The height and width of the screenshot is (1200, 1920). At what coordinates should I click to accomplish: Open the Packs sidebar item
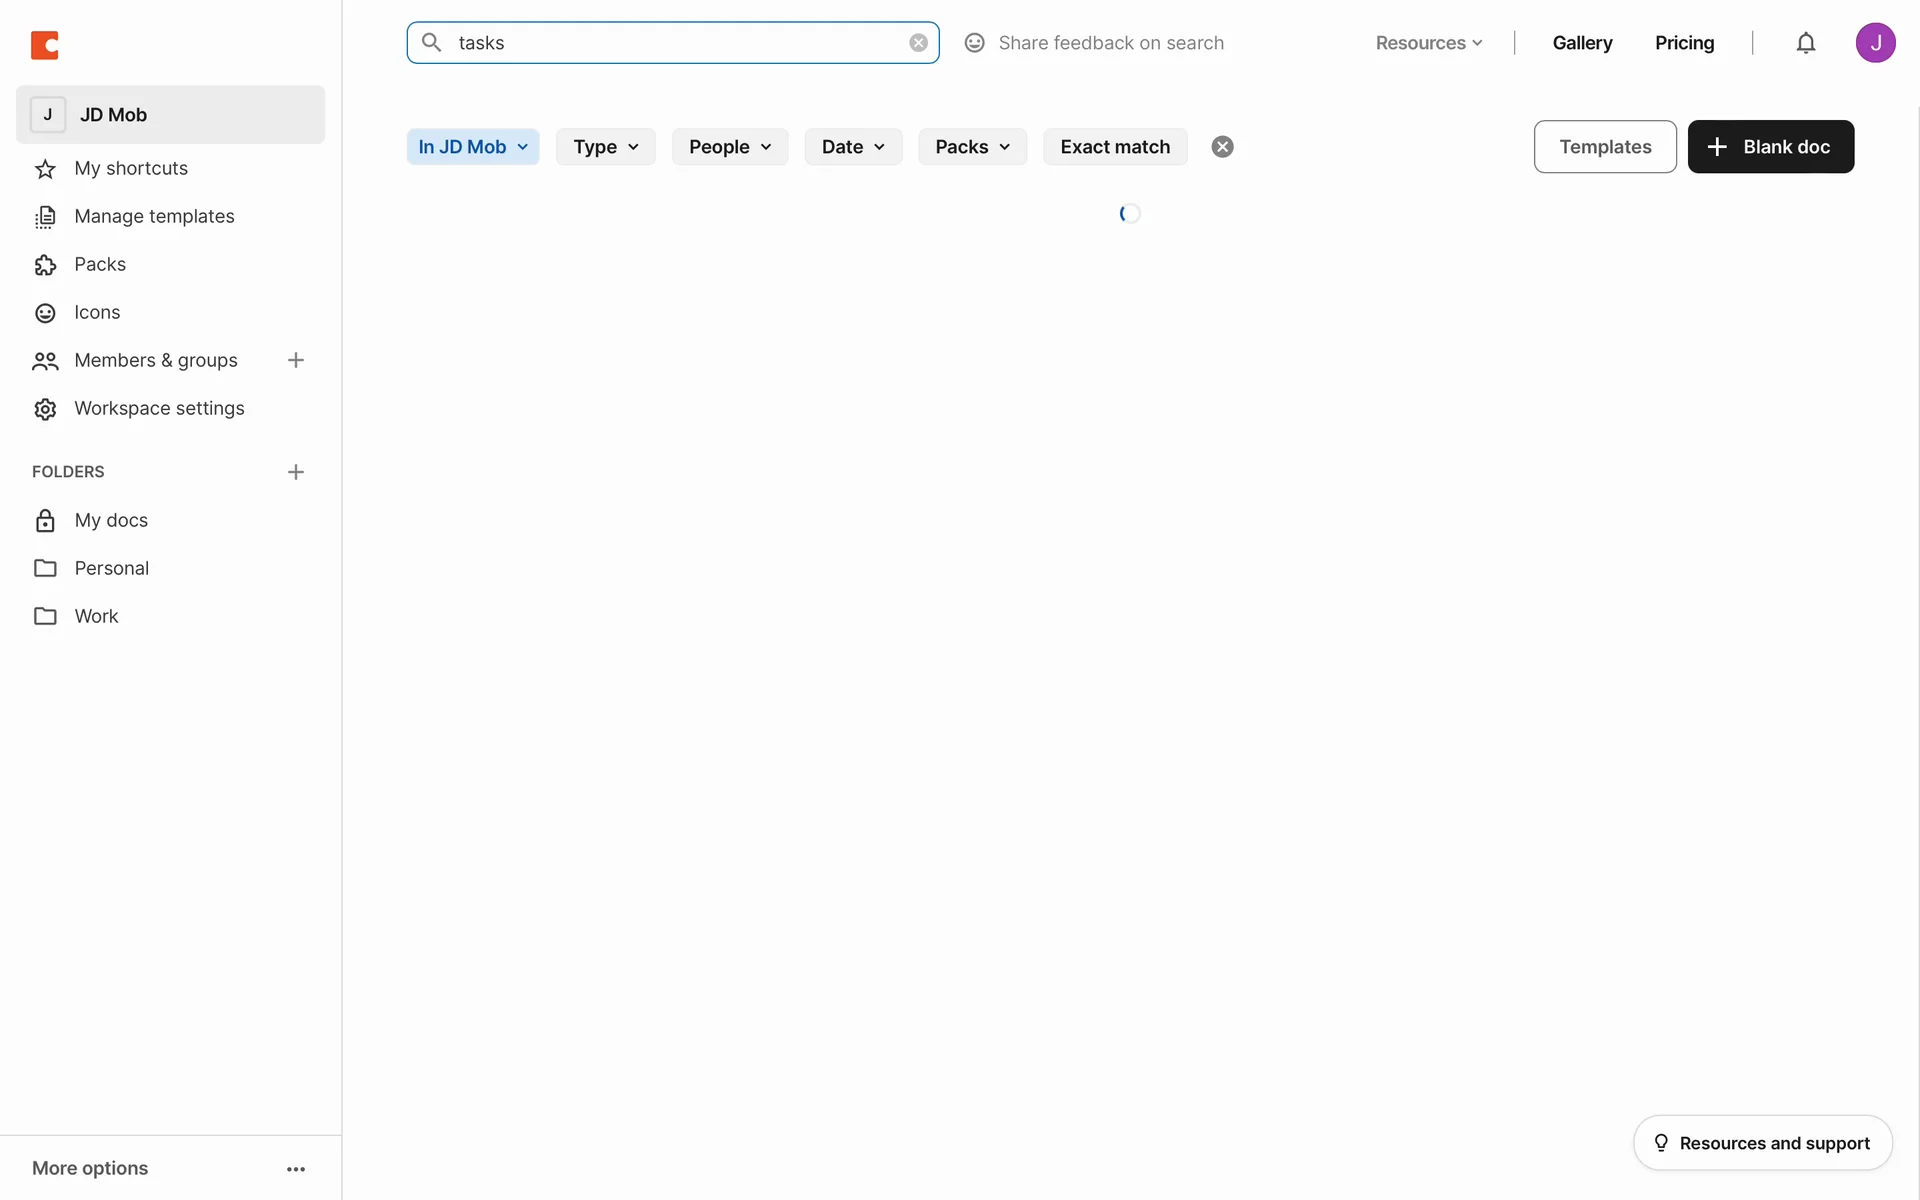click(100, 264)
